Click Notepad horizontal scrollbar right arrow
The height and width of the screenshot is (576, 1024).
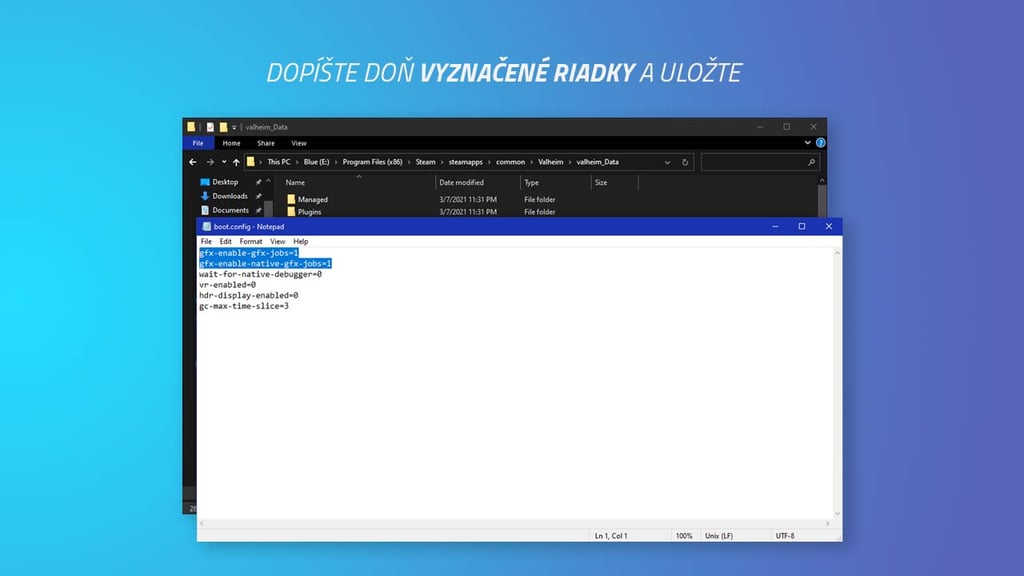[x=827, y=523]
